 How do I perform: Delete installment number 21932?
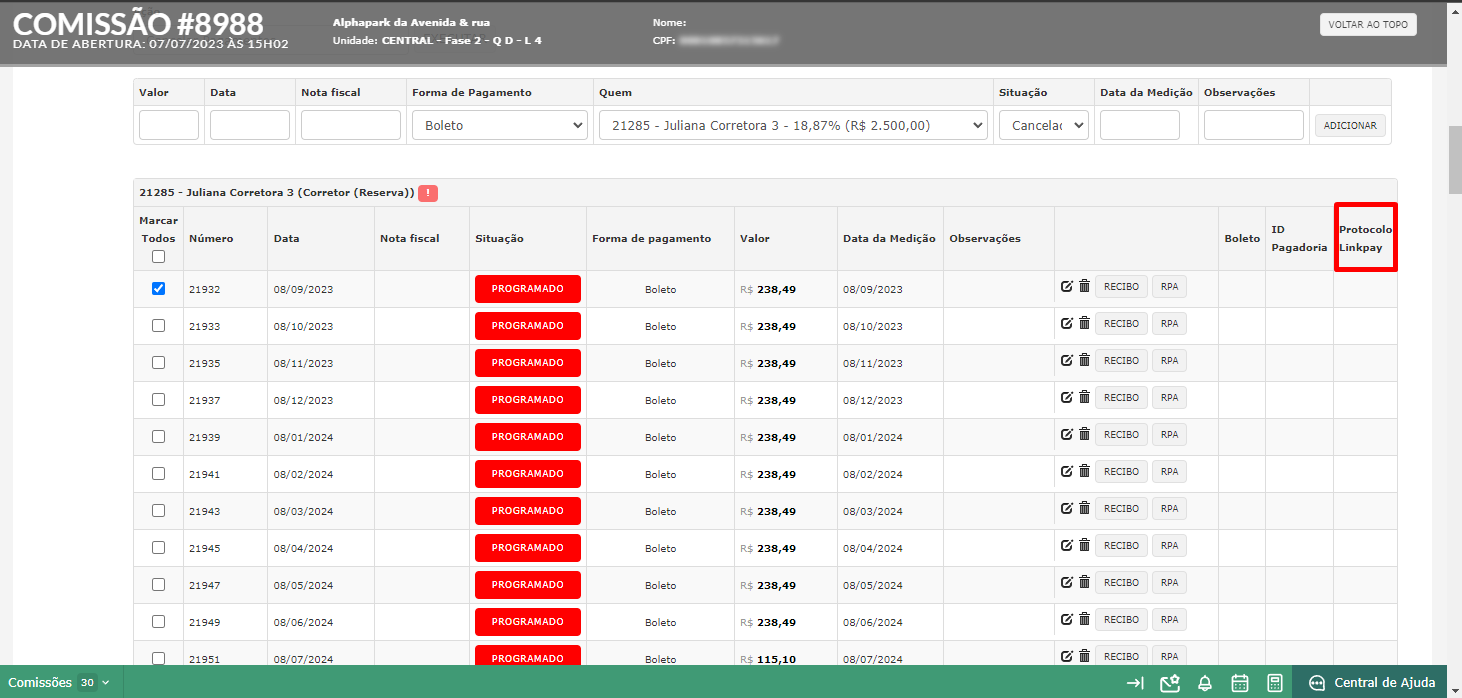point(1084,287)
